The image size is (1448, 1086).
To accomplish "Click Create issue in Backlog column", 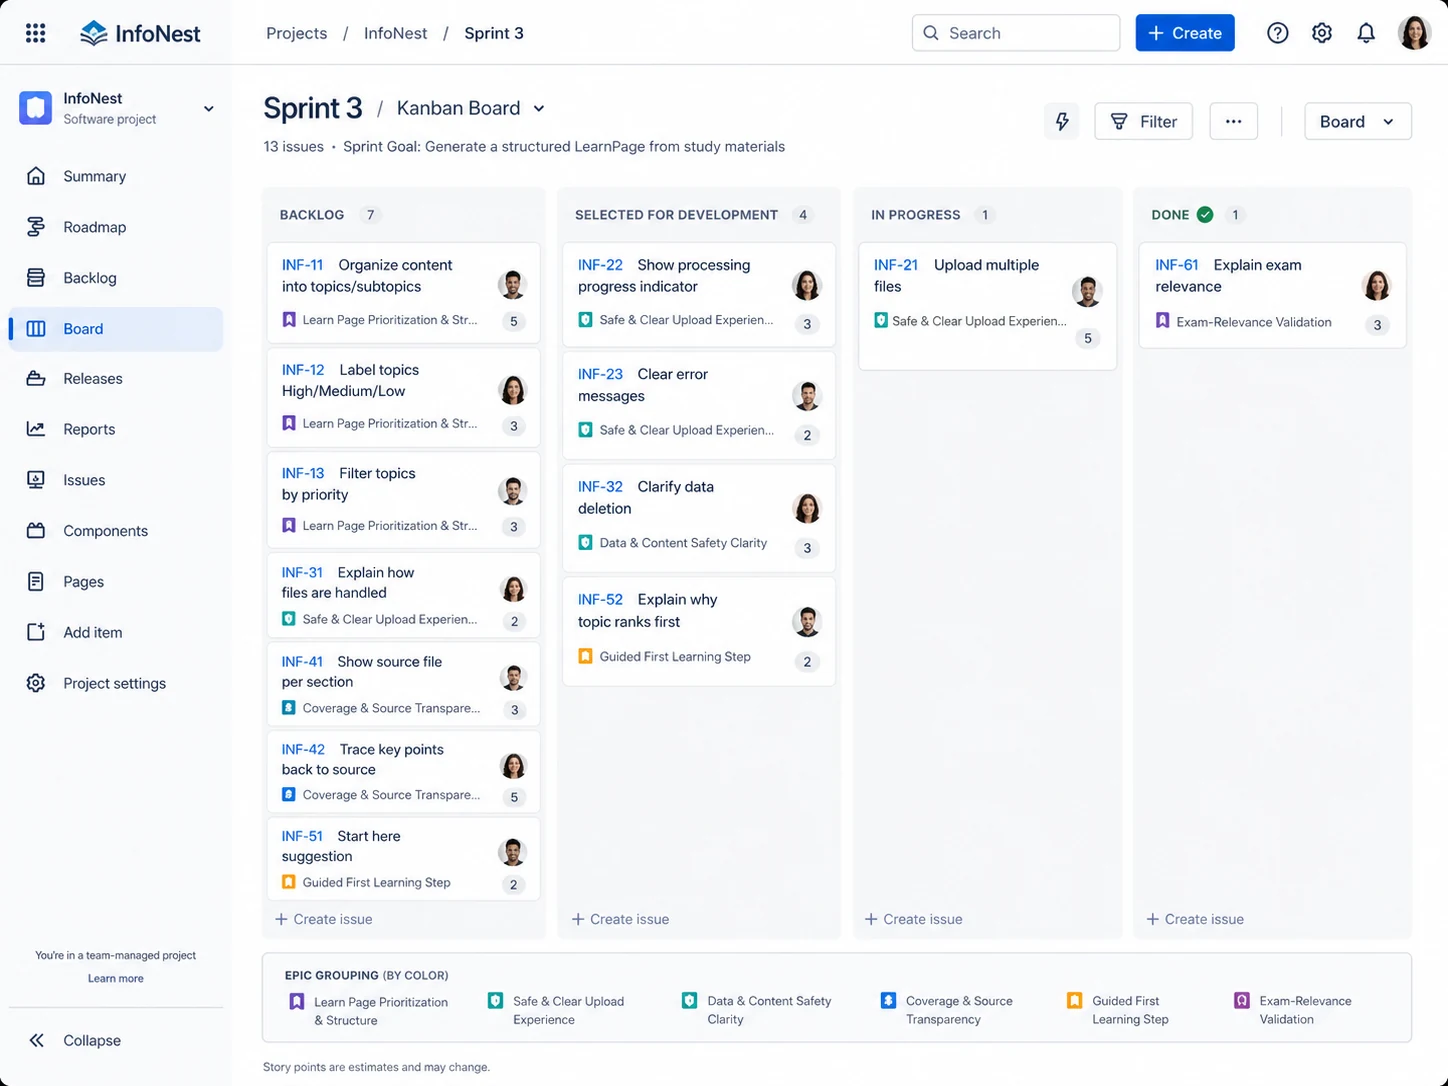I will pos(324,919).
